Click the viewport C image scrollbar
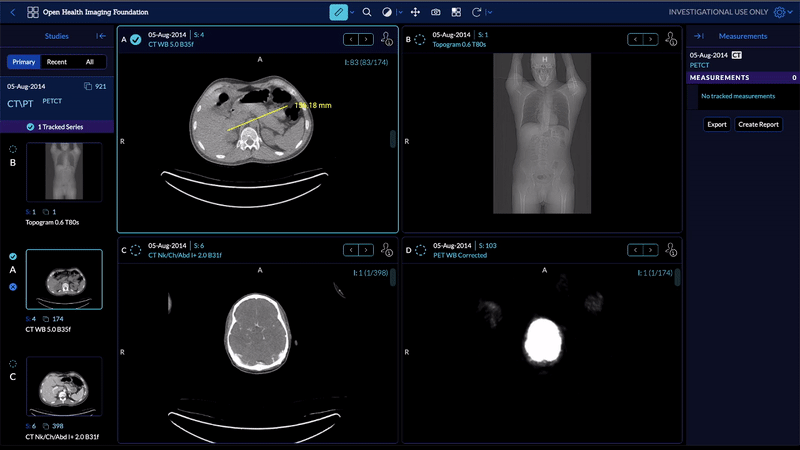This screenshot has height=450, width=800. coord(393,277)
